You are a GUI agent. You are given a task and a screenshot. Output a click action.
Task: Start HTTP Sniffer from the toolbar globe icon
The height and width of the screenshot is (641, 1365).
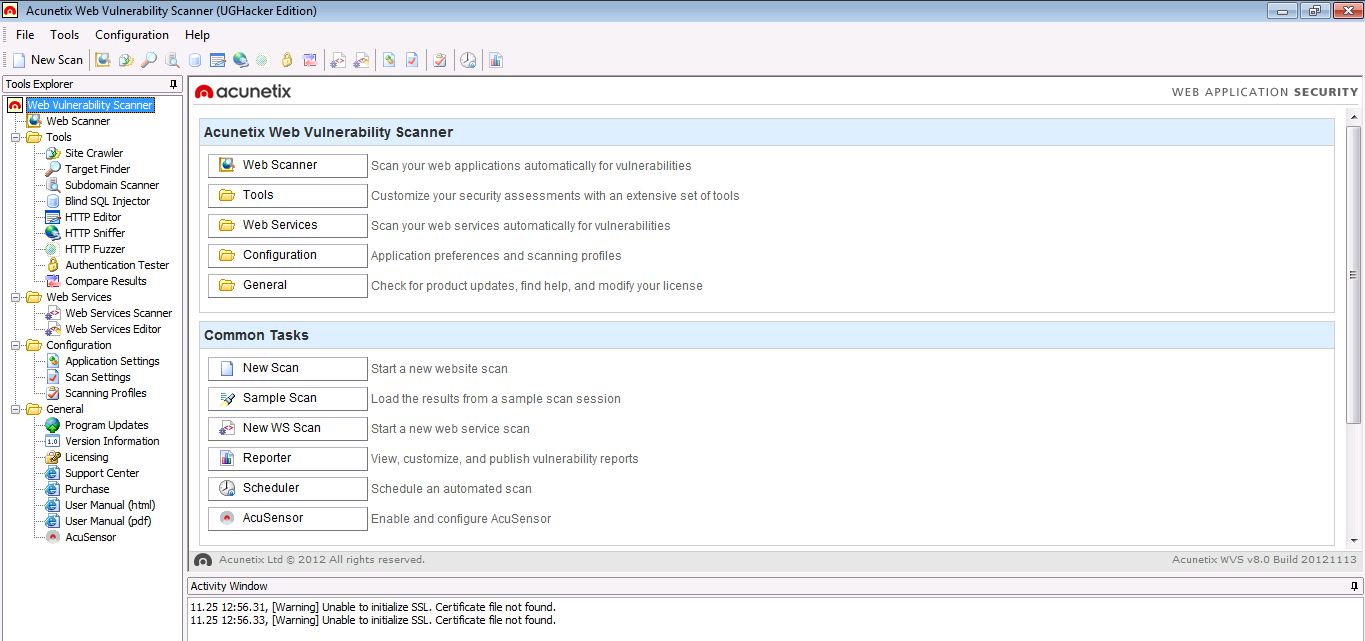(x=240, y=60)
